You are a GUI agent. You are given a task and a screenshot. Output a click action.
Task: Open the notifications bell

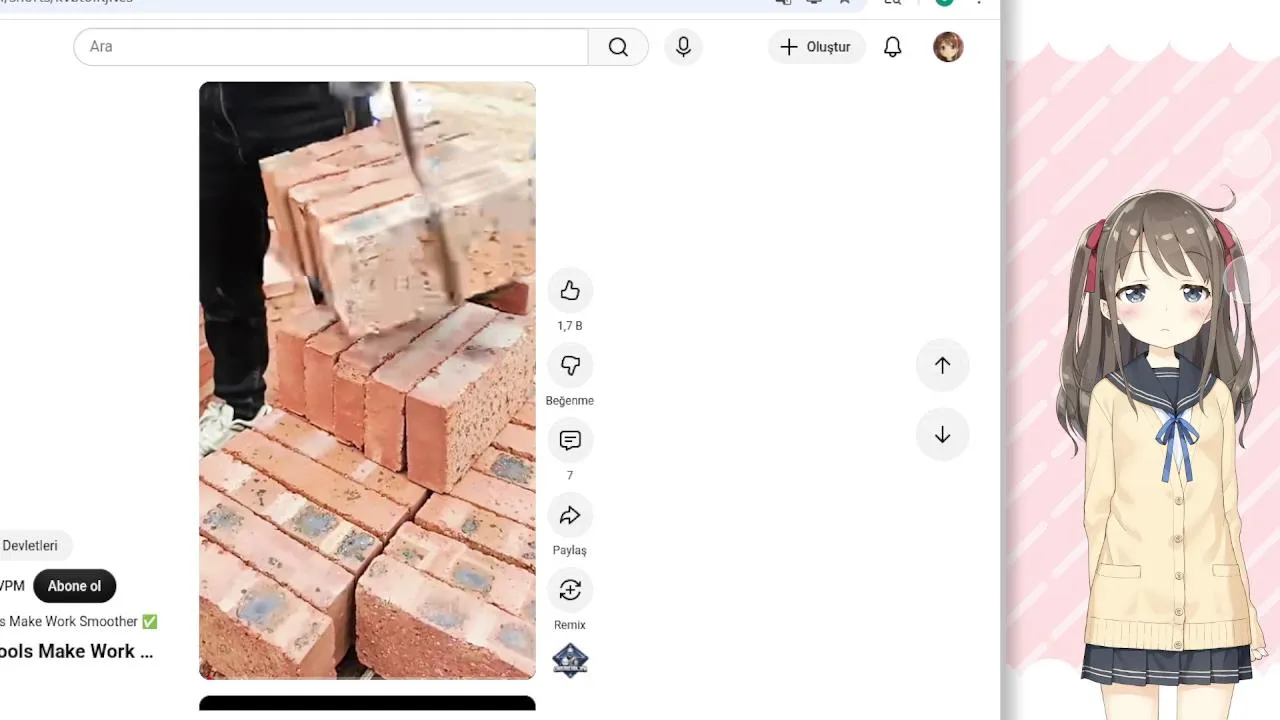click(x=892, y=47)
